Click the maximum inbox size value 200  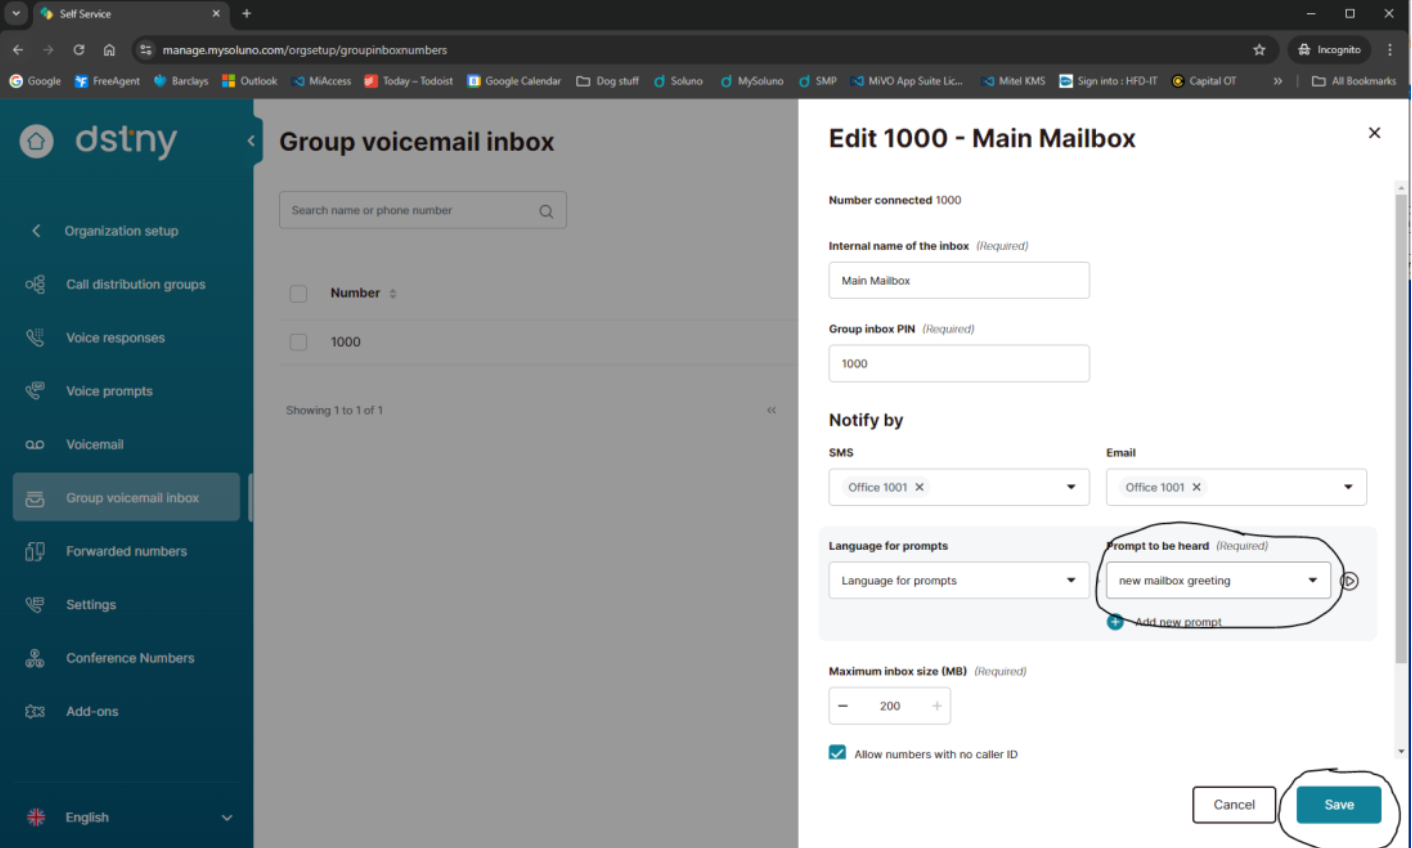click(x=890, y=706)
